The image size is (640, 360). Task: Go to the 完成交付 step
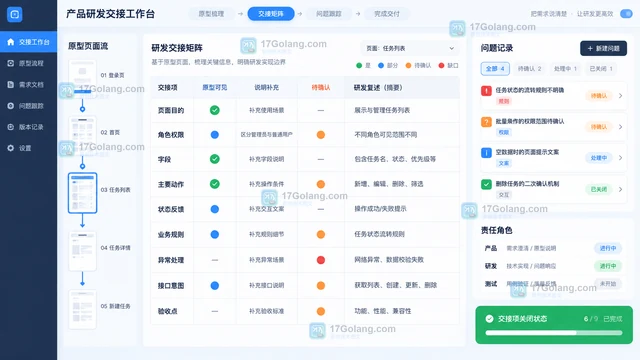[x=387, y=14]
